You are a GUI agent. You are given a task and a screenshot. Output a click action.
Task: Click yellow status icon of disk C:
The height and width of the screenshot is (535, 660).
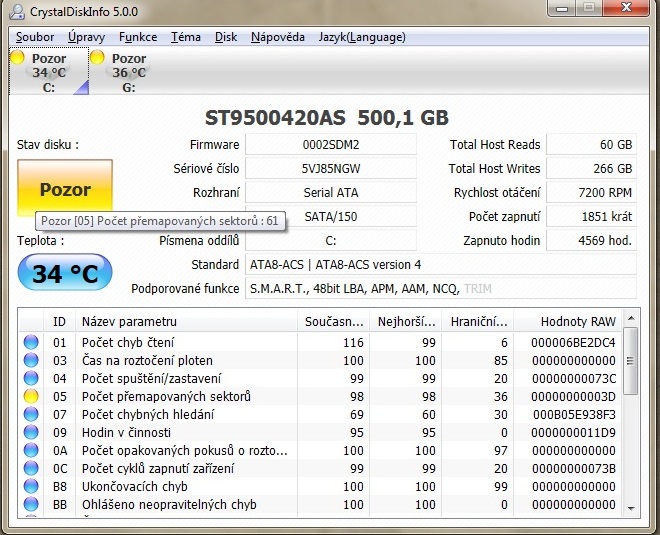[x=18, y=58]
